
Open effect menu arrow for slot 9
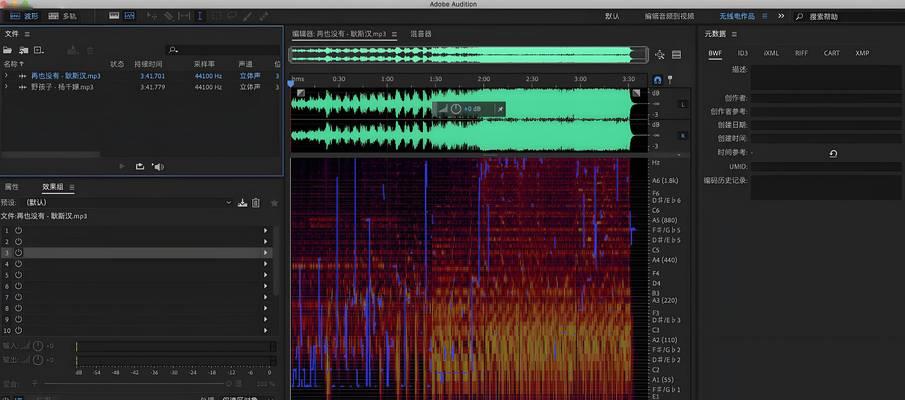pyautogui.click(x=265, y=320)
